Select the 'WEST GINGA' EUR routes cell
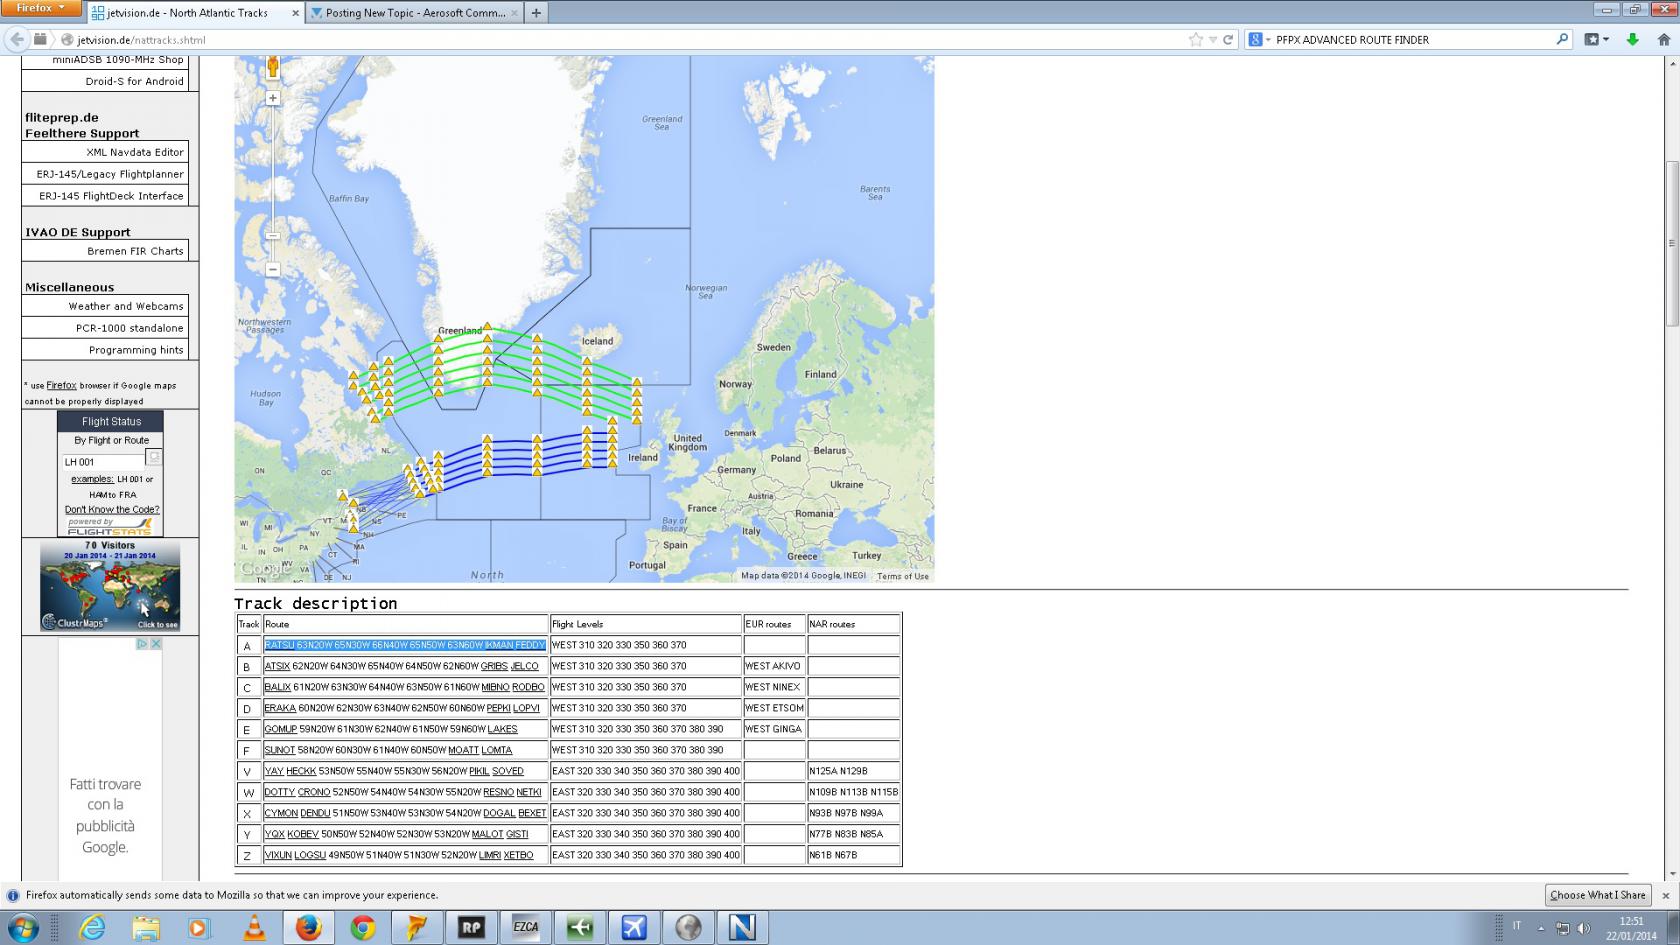Screen dimensions: 1680x945 [x=774, y=729]
